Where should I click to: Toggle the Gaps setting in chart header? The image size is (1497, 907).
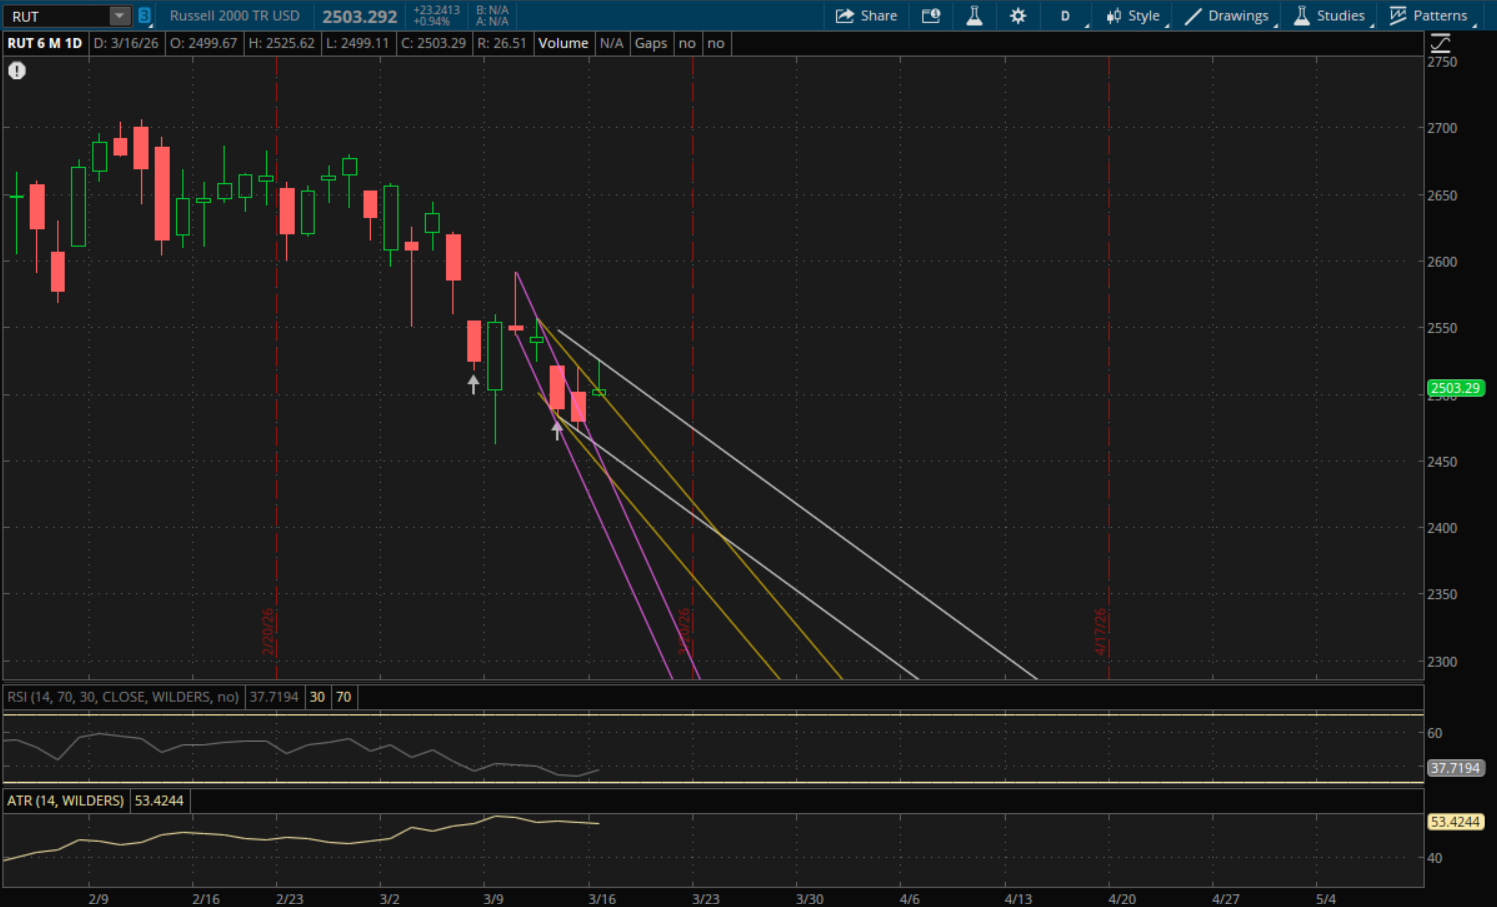tap(651, 43)
